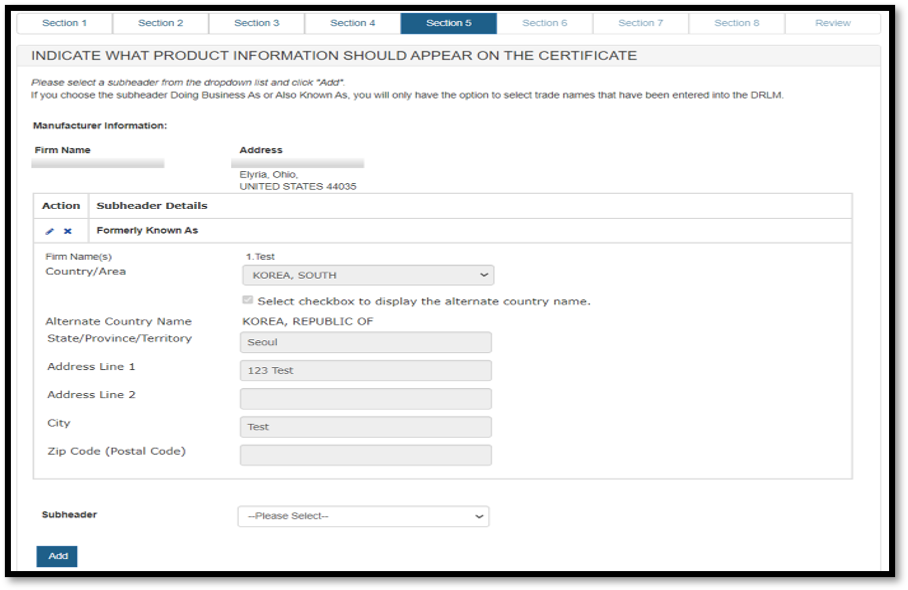Expand the Subheader Please Select dropdown
Screen dimensions: 908x590
(x=363, y=516)
